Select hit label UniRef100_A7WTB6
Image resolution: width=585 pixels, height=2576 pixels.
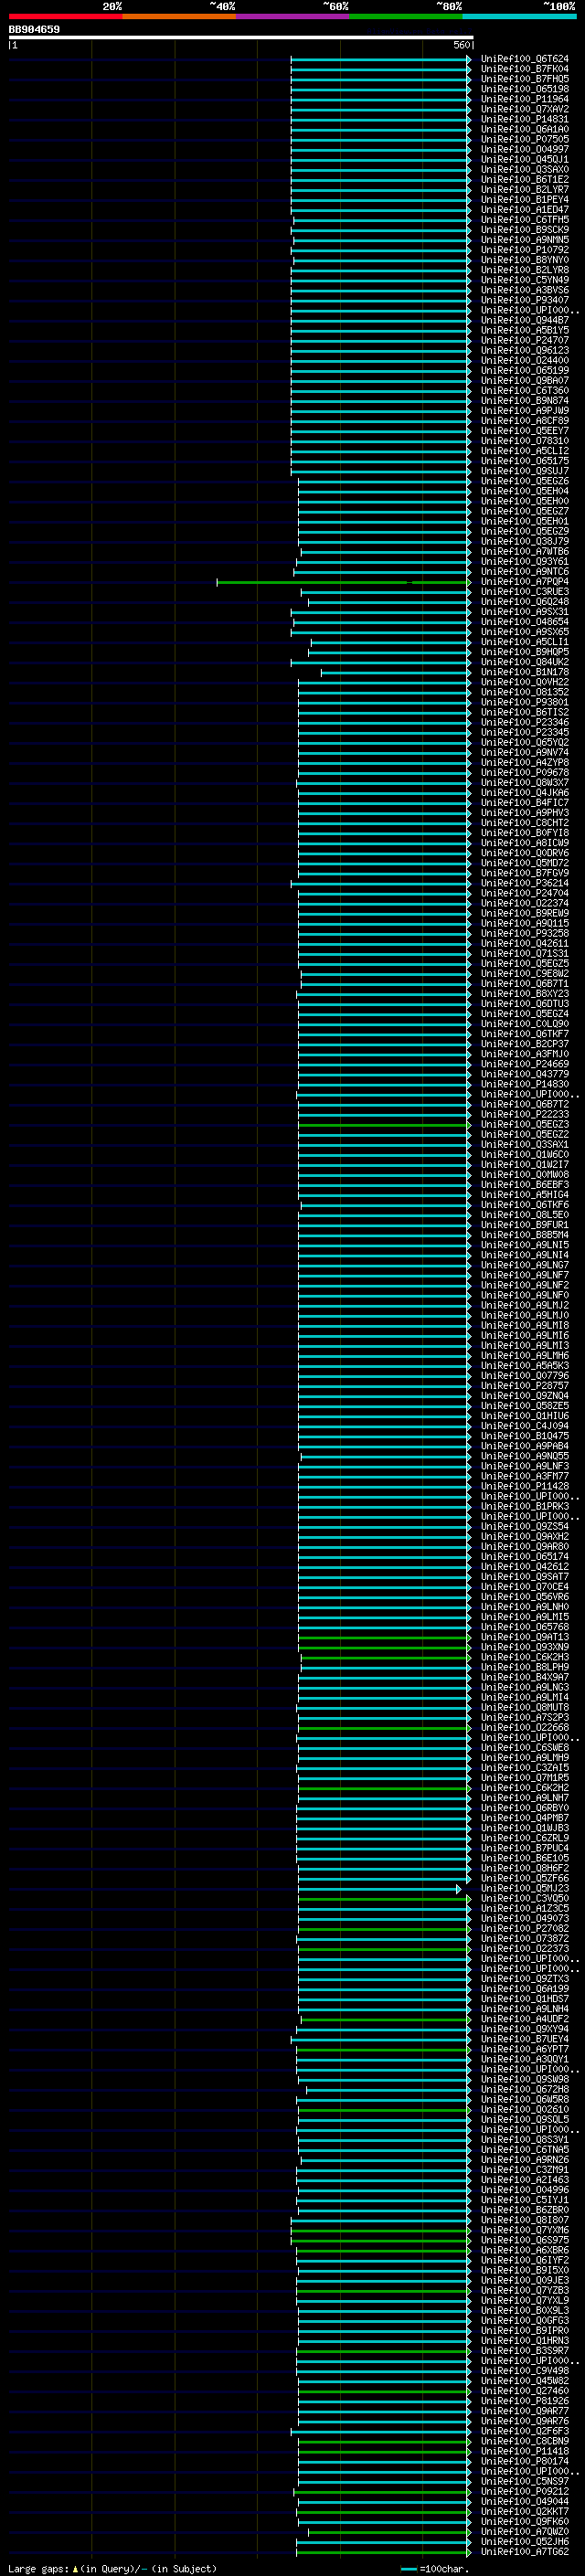[x=525, y=551]
